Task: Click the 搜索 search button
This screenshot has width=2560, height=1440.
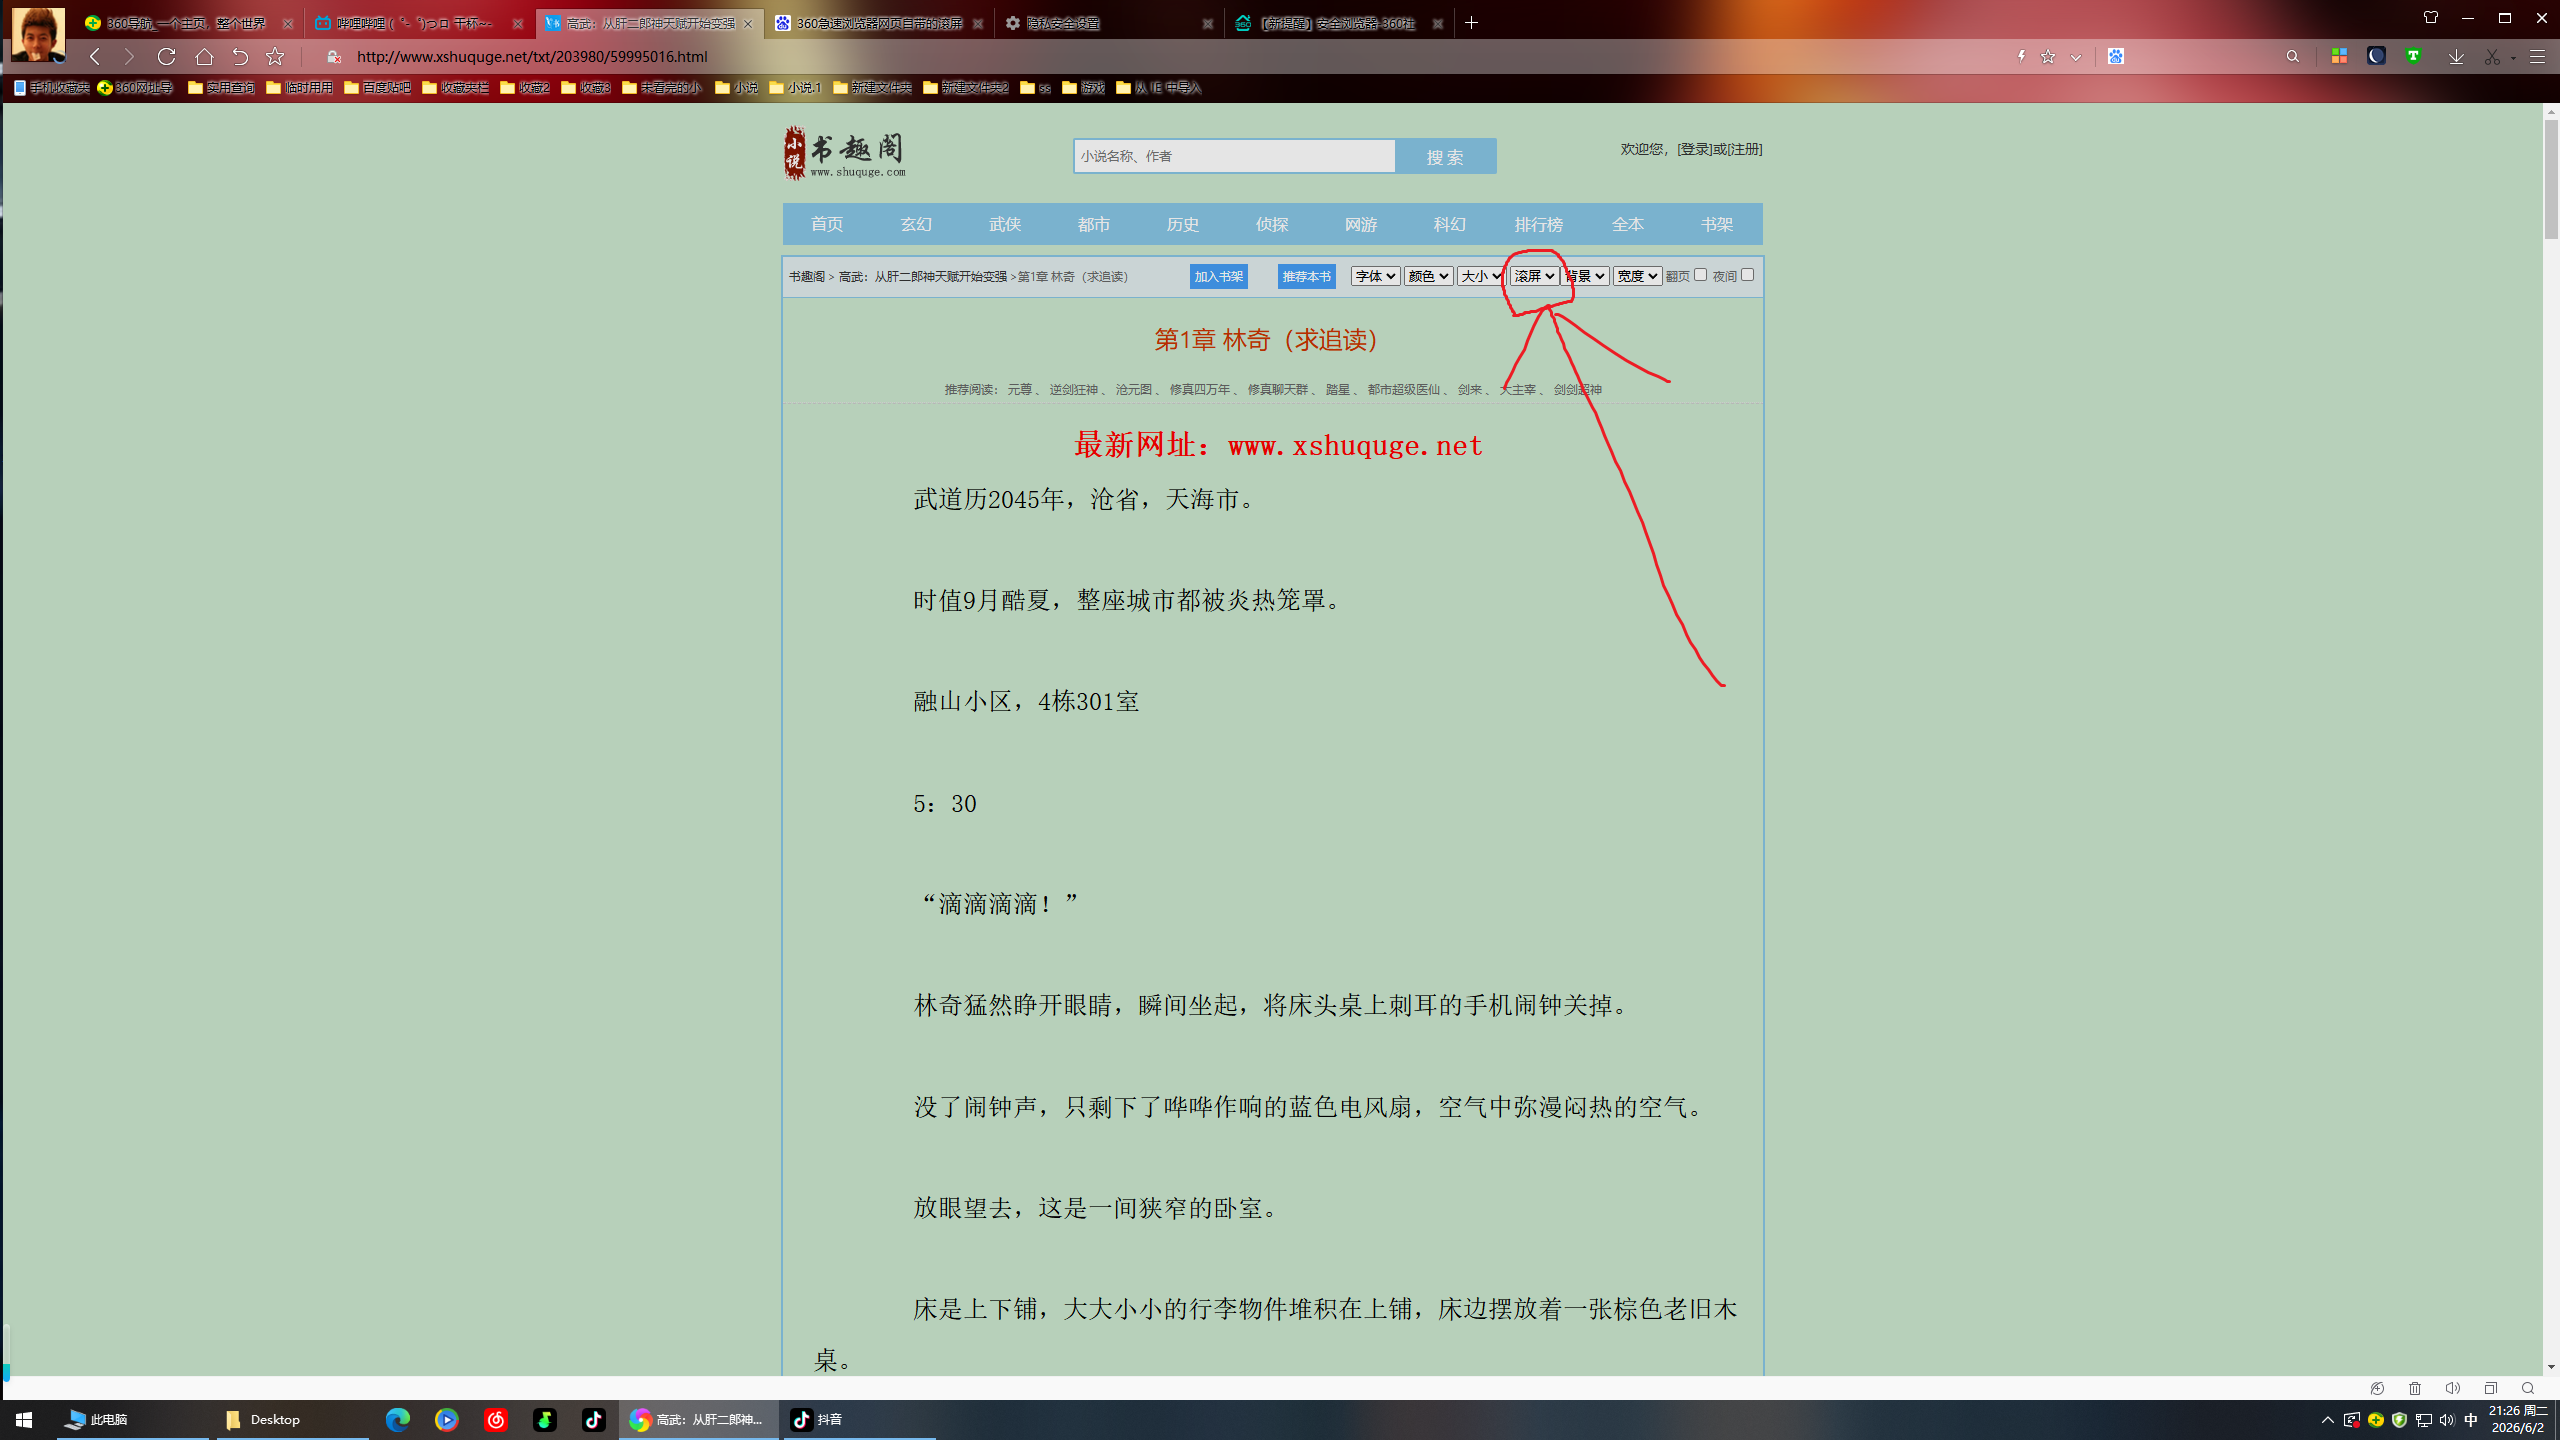Action: [x=1445, y=156]
